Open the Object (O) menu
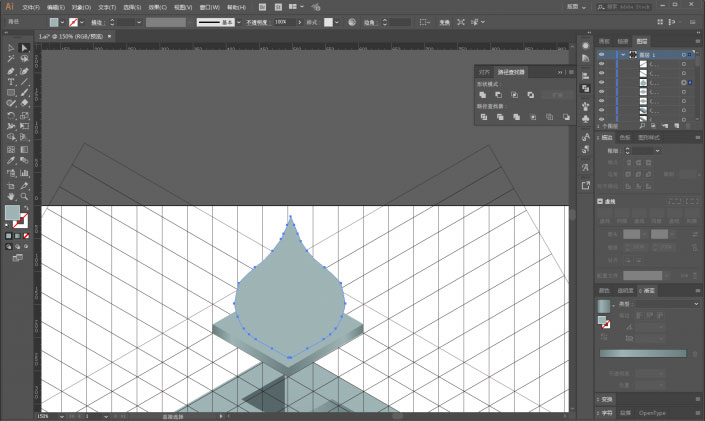Image resolution: width=705 pixels, height=421 pixels. 81,7
